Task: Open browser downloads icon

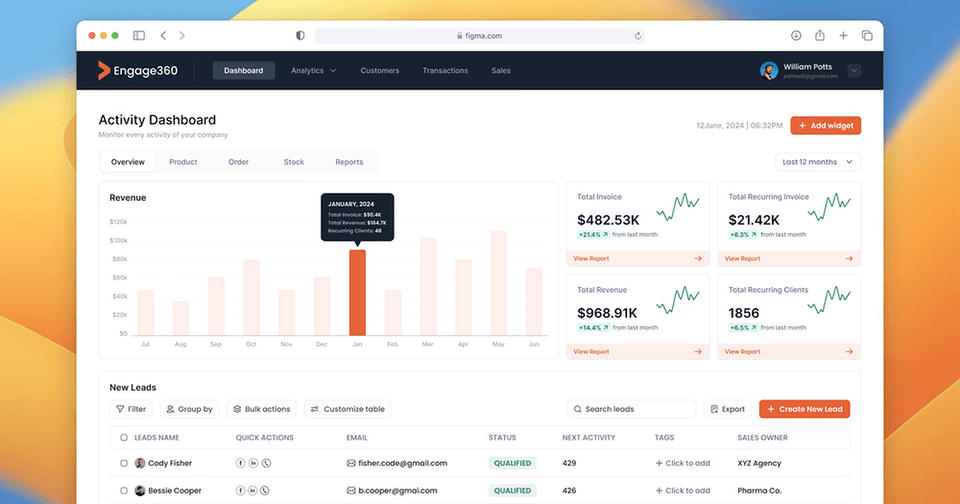Action: [796, 36]
